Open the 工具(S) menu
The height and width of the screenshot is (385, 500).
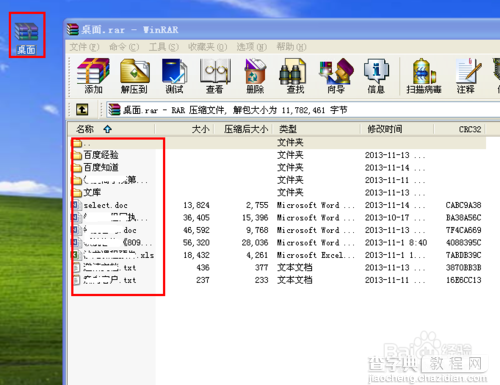(x=164, y=47)
